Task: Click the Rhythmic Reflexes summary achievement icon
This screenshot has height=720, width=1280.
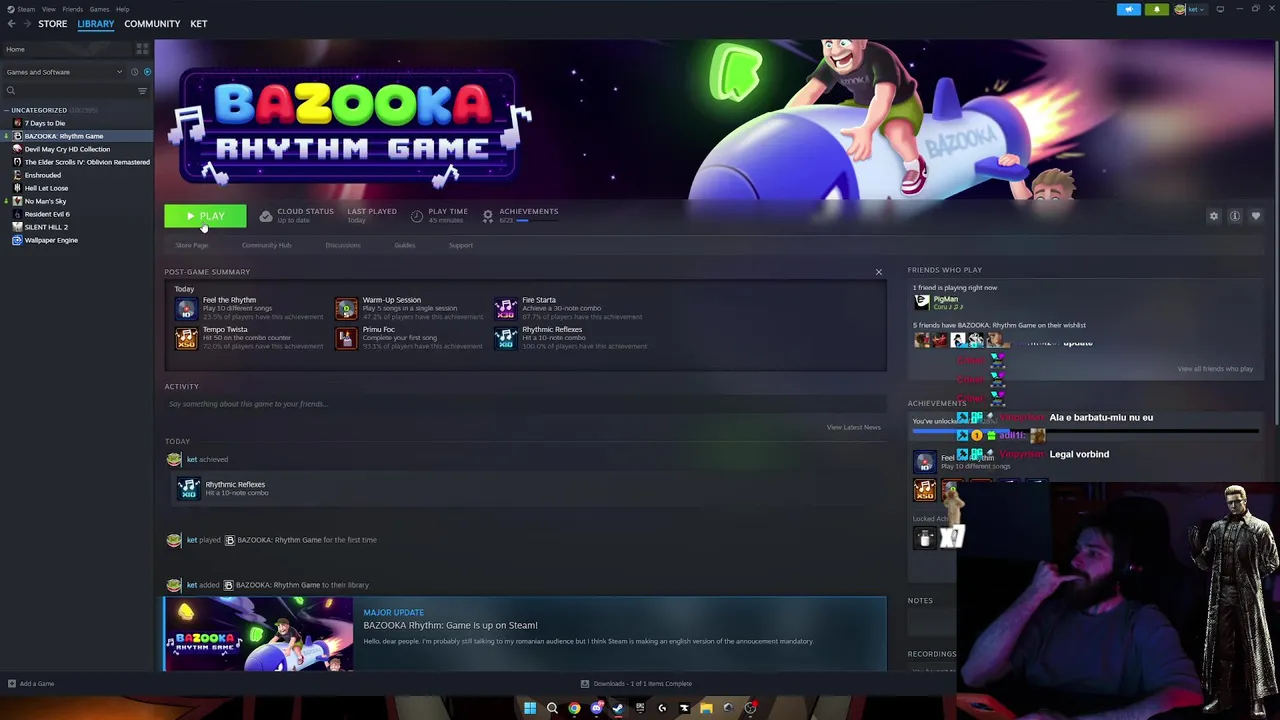Action: pyautogui.click(x=505, y=338)
